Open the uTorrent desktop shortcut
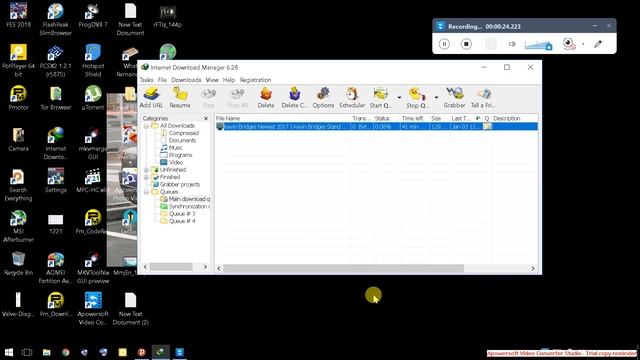This screenshot has height=360, width=640. 93,98
